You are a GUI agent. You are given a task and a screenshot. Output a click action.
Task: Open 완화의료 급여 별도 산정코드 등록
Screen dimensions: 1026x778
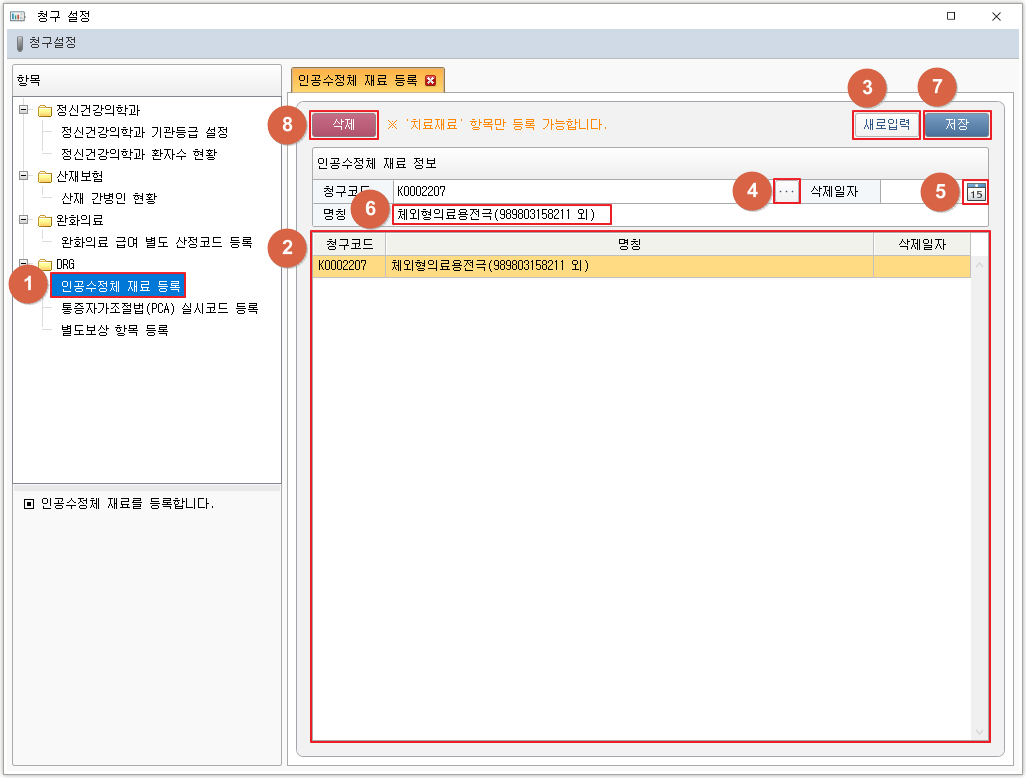[x=156, y=242]
